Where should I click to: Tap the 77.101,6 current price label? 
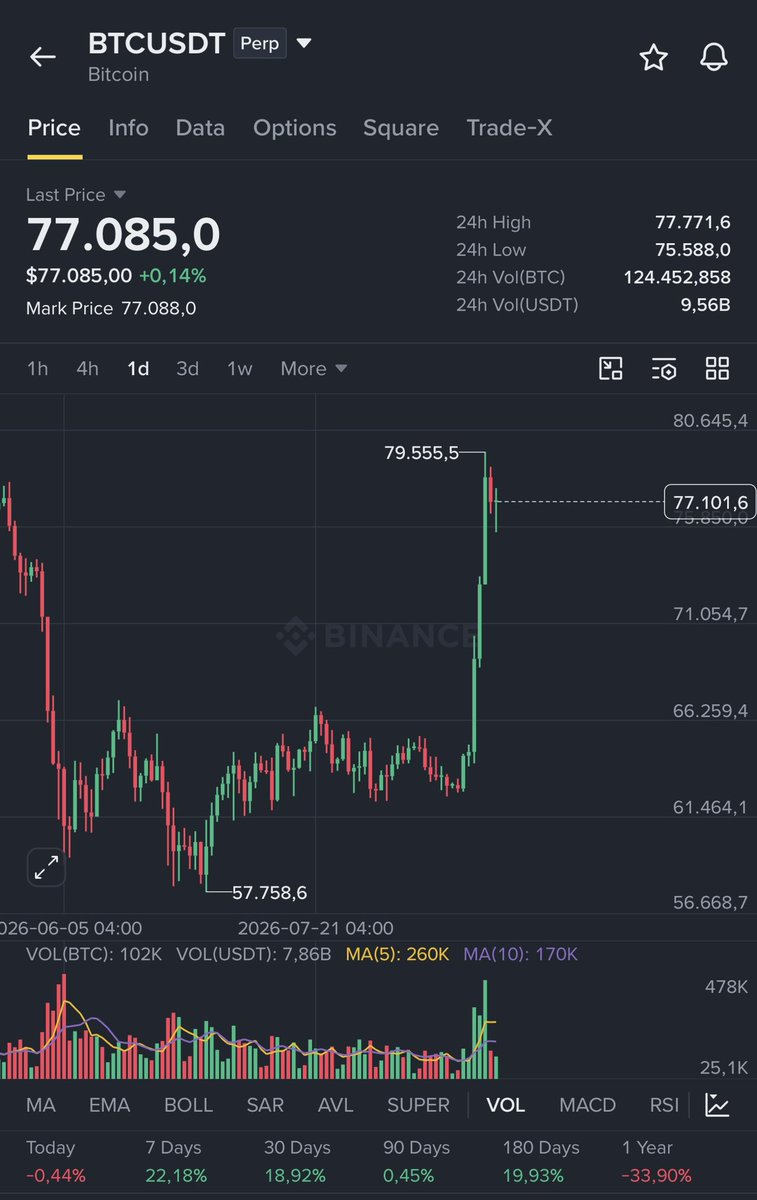pyautogui.click(x=710, y=502)
